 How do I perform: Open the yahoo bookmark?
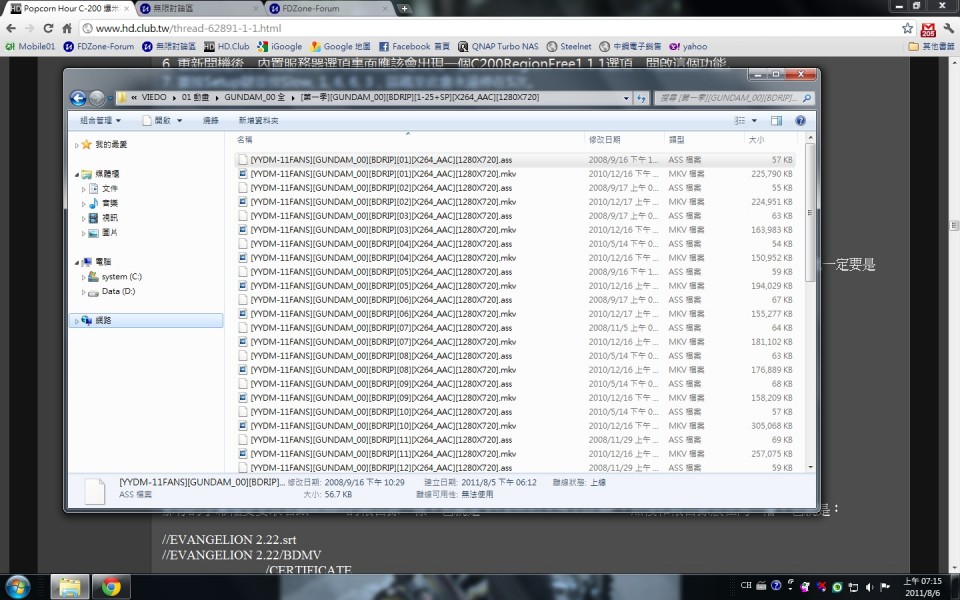688,47
